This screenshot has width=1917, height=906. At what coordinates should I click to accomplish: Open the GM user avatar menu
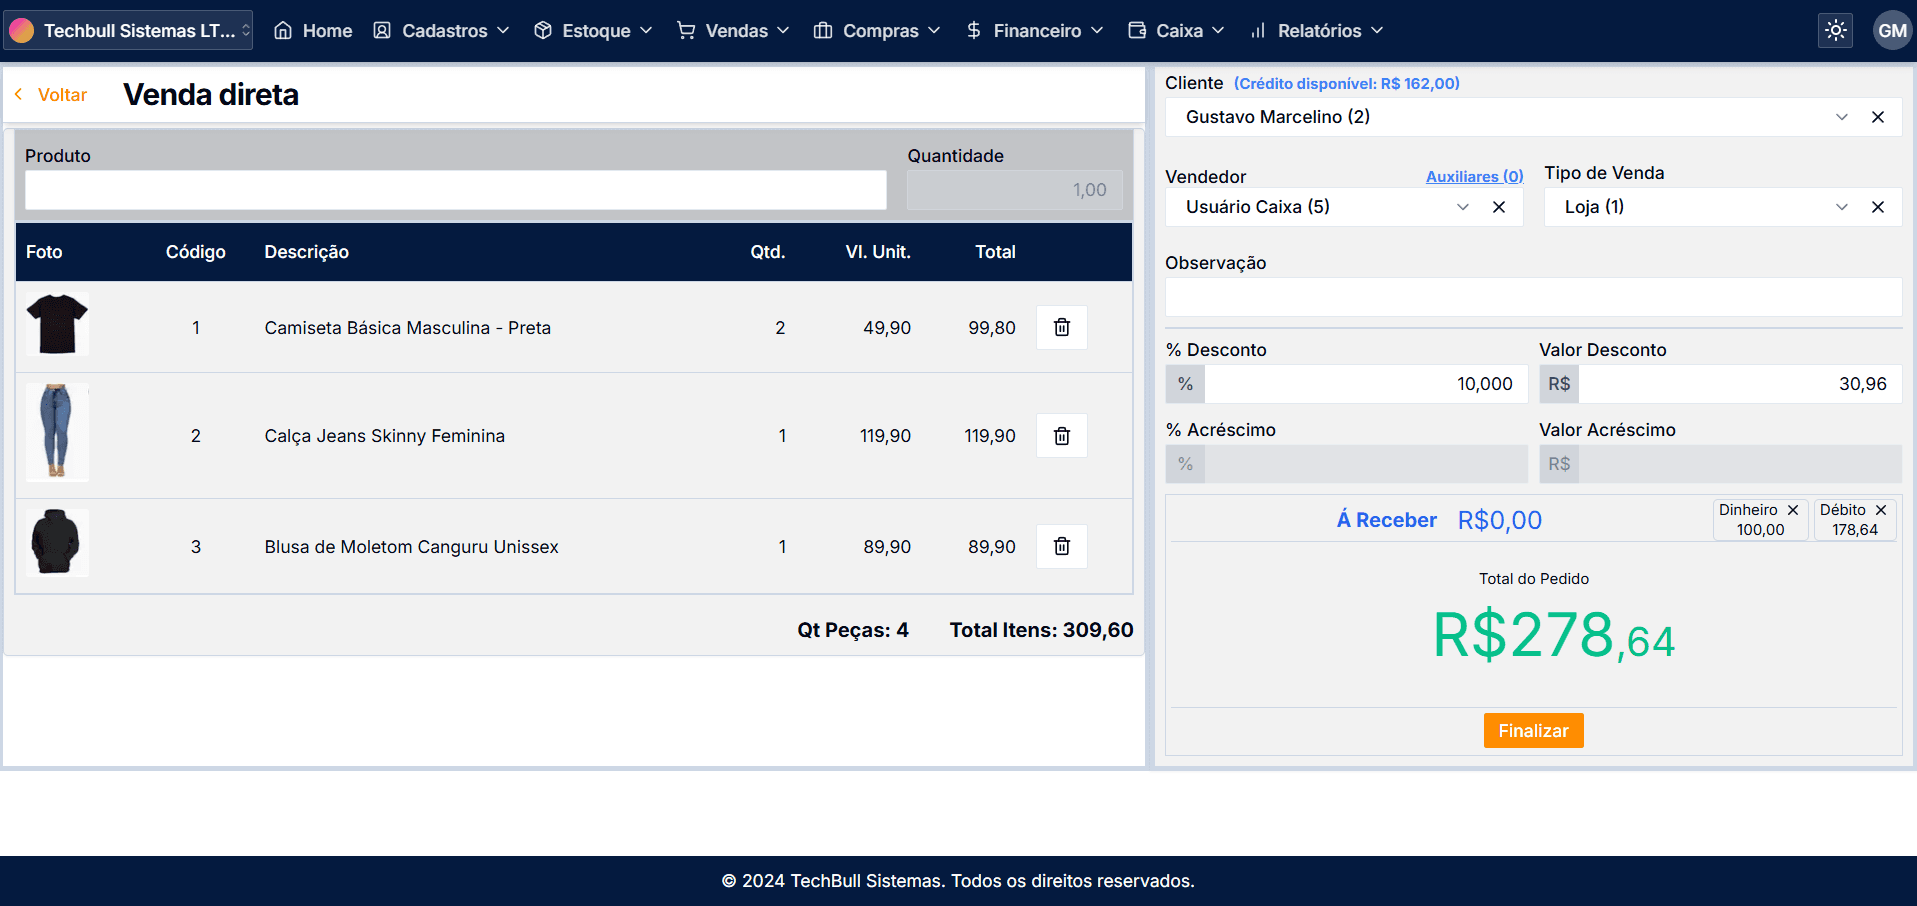pos(1891,30)
